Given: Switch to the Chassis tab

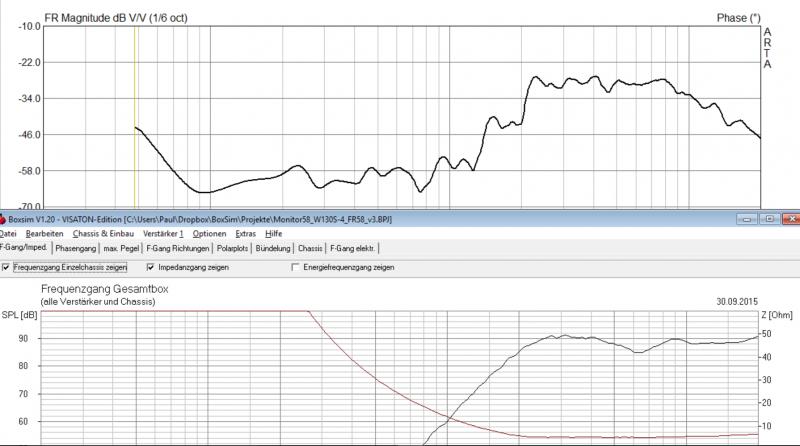Looking at the screenshot, I should click(x=310, y=249).
